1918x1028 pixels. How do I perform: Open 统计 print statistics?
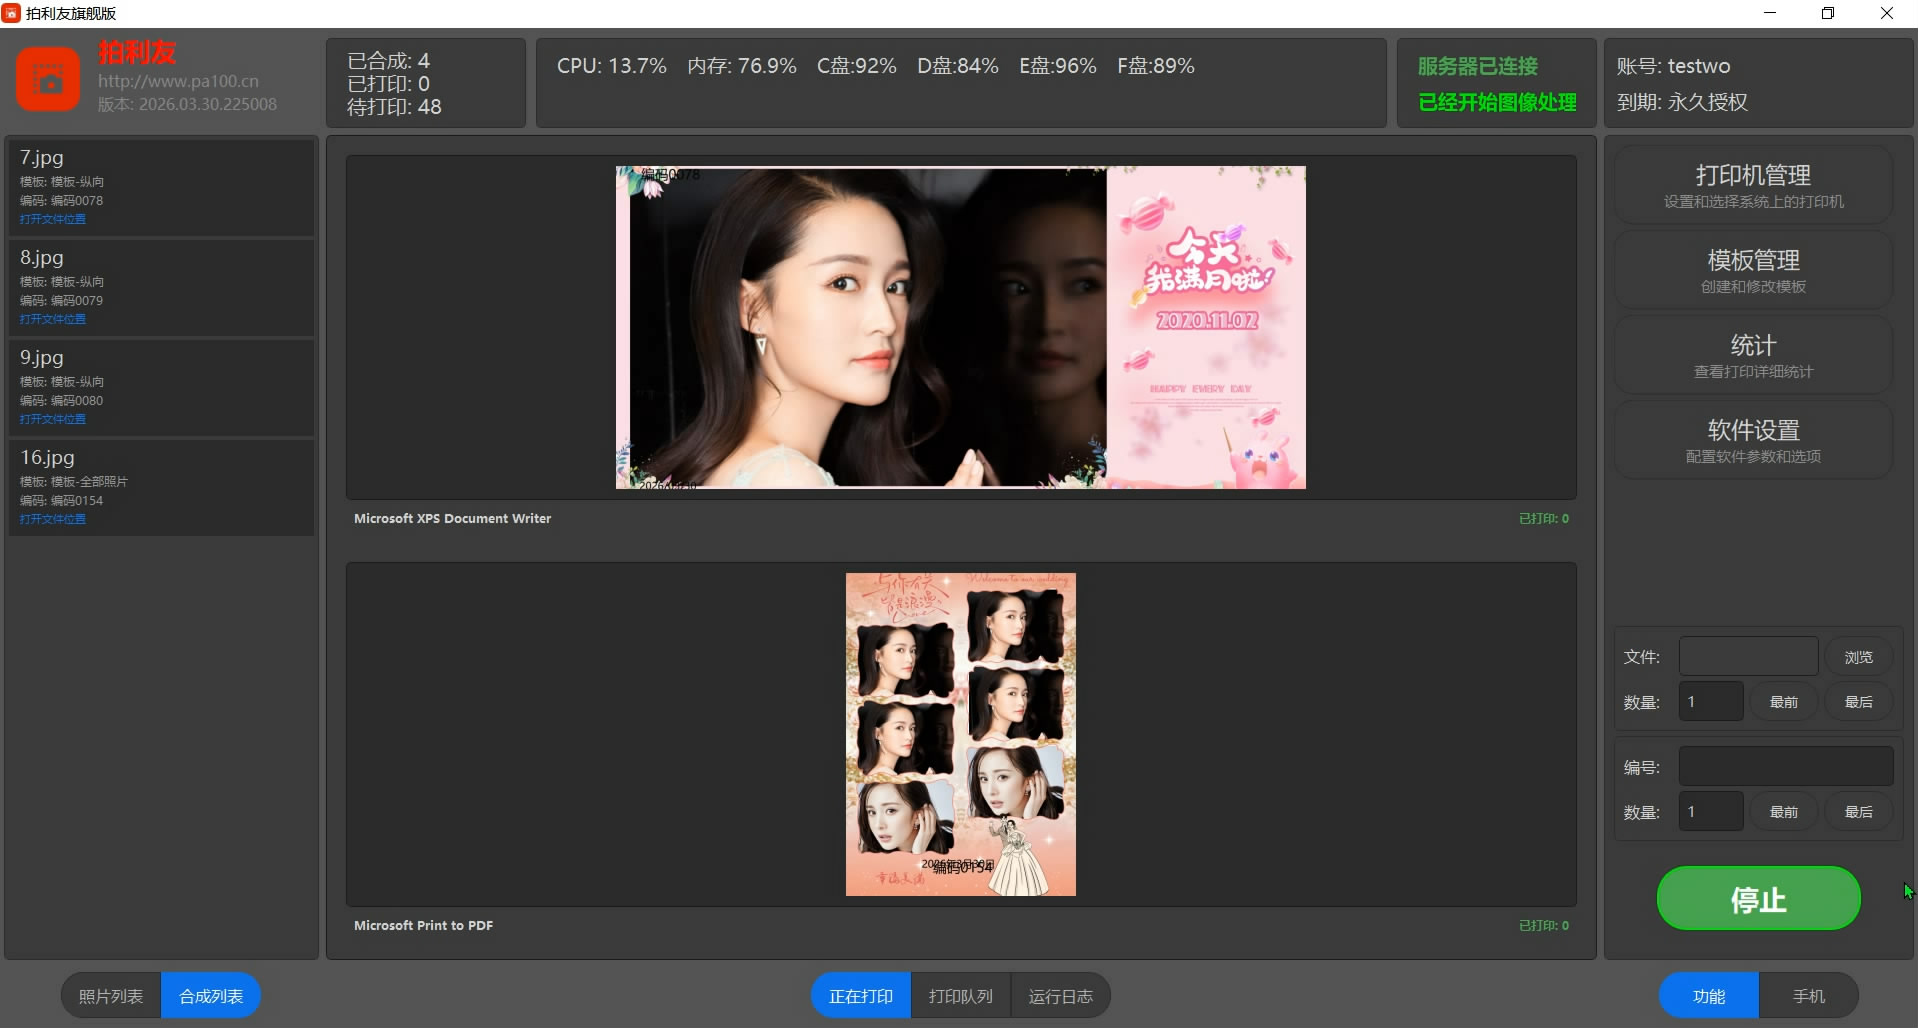(1752, 355)
